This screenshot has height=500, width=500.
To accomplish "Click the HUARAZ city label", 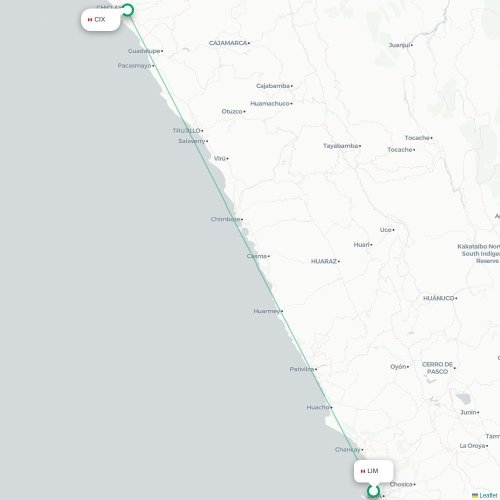I will coord(324,261).
